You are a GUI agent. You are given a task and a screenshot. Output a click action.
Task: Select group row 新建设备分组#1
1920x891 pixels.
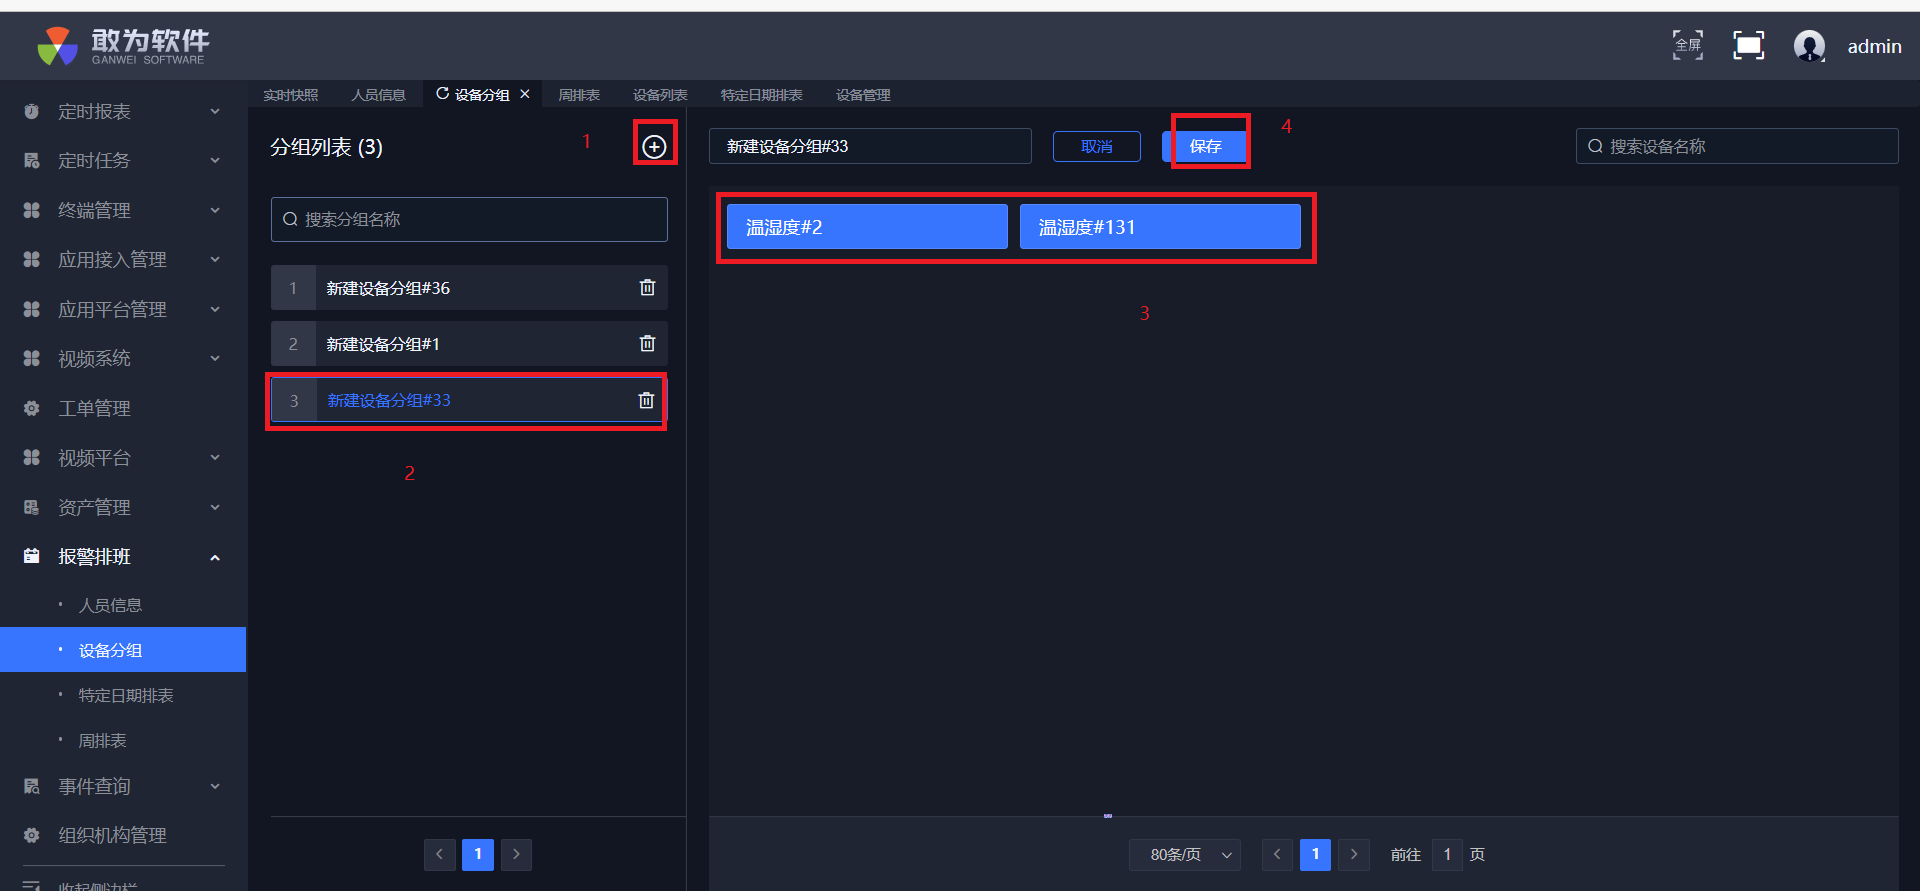(x=469, y=344)
